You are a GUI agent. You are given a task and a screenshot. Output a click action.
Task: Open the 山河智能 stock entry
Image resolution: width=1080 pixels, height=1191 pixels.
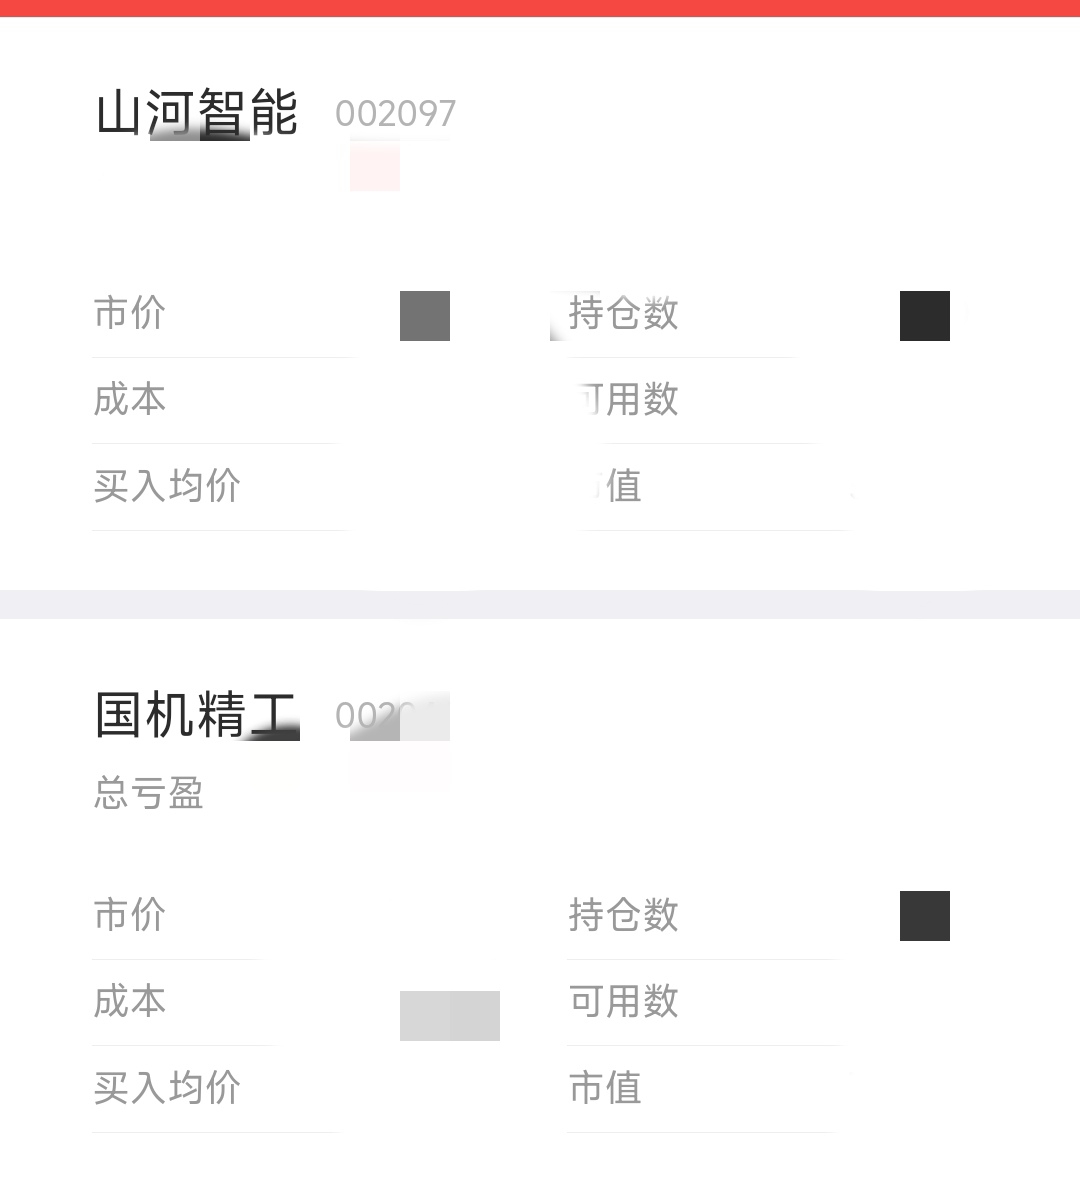[197, 112]
